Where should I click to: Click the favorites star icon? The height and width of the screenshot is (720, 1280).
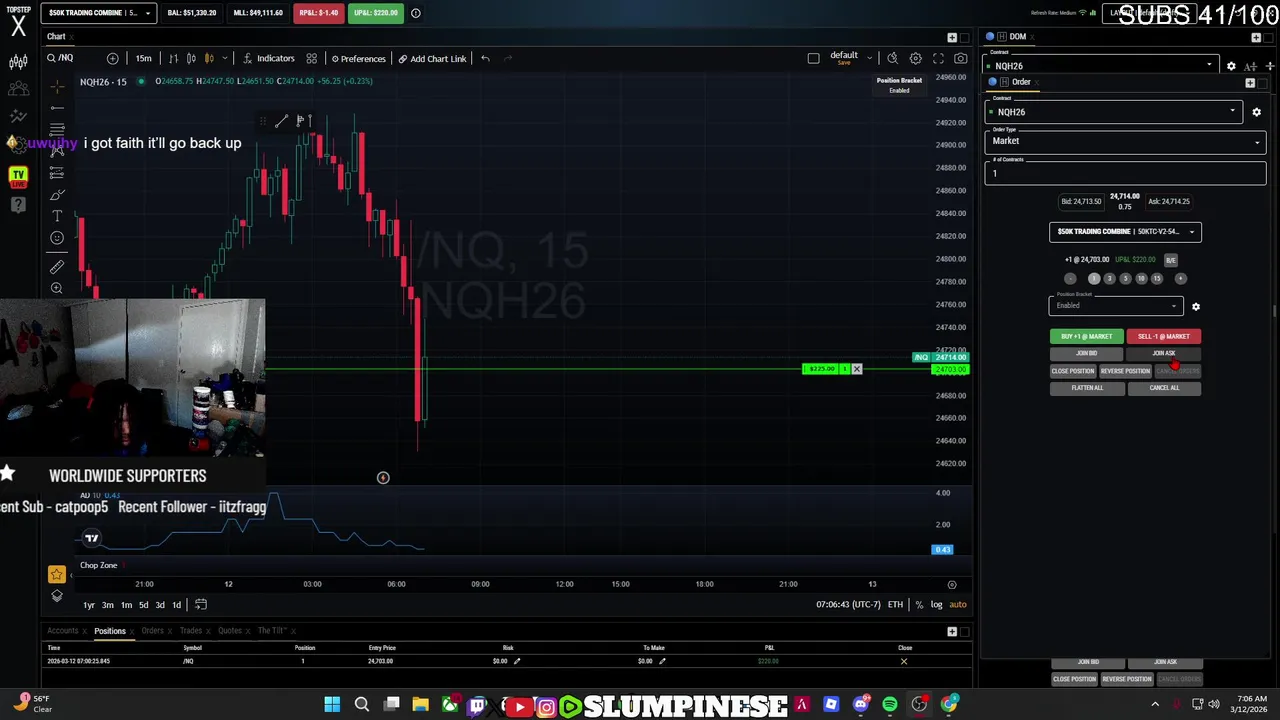pyautogui.click(x=57, y=574)
